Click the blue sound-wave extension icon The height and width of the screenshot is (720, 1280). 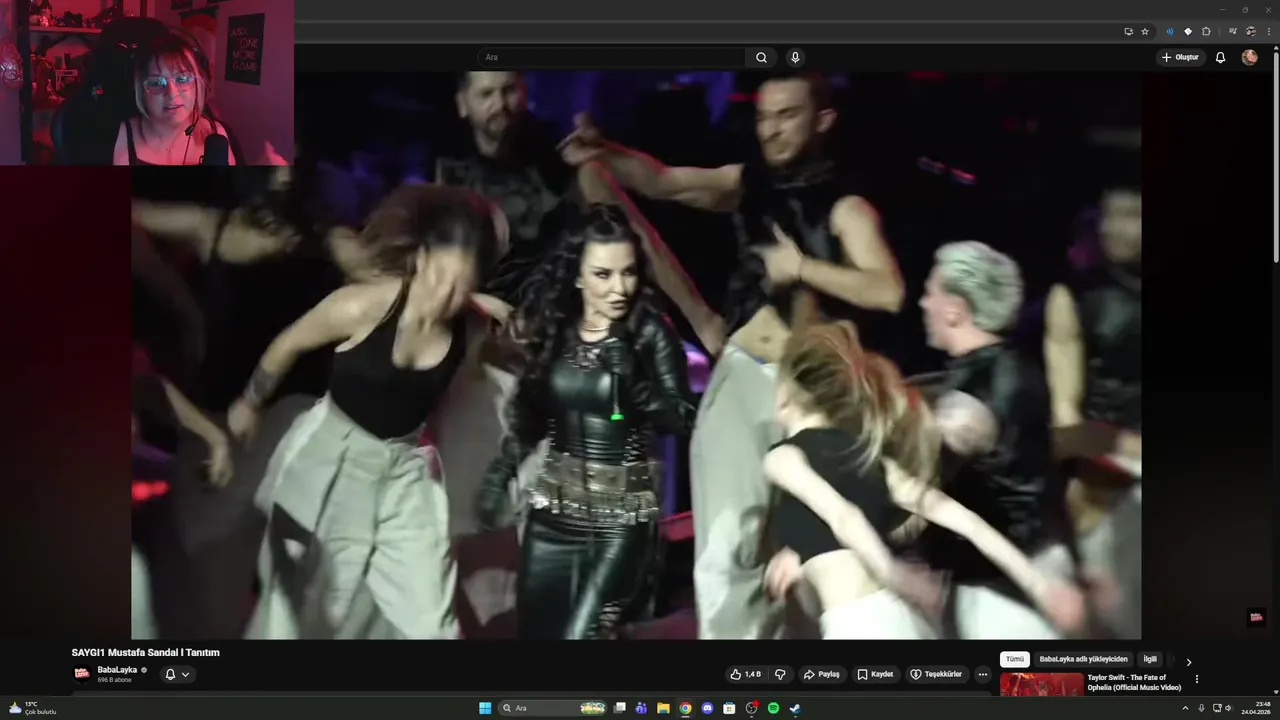1170,31
